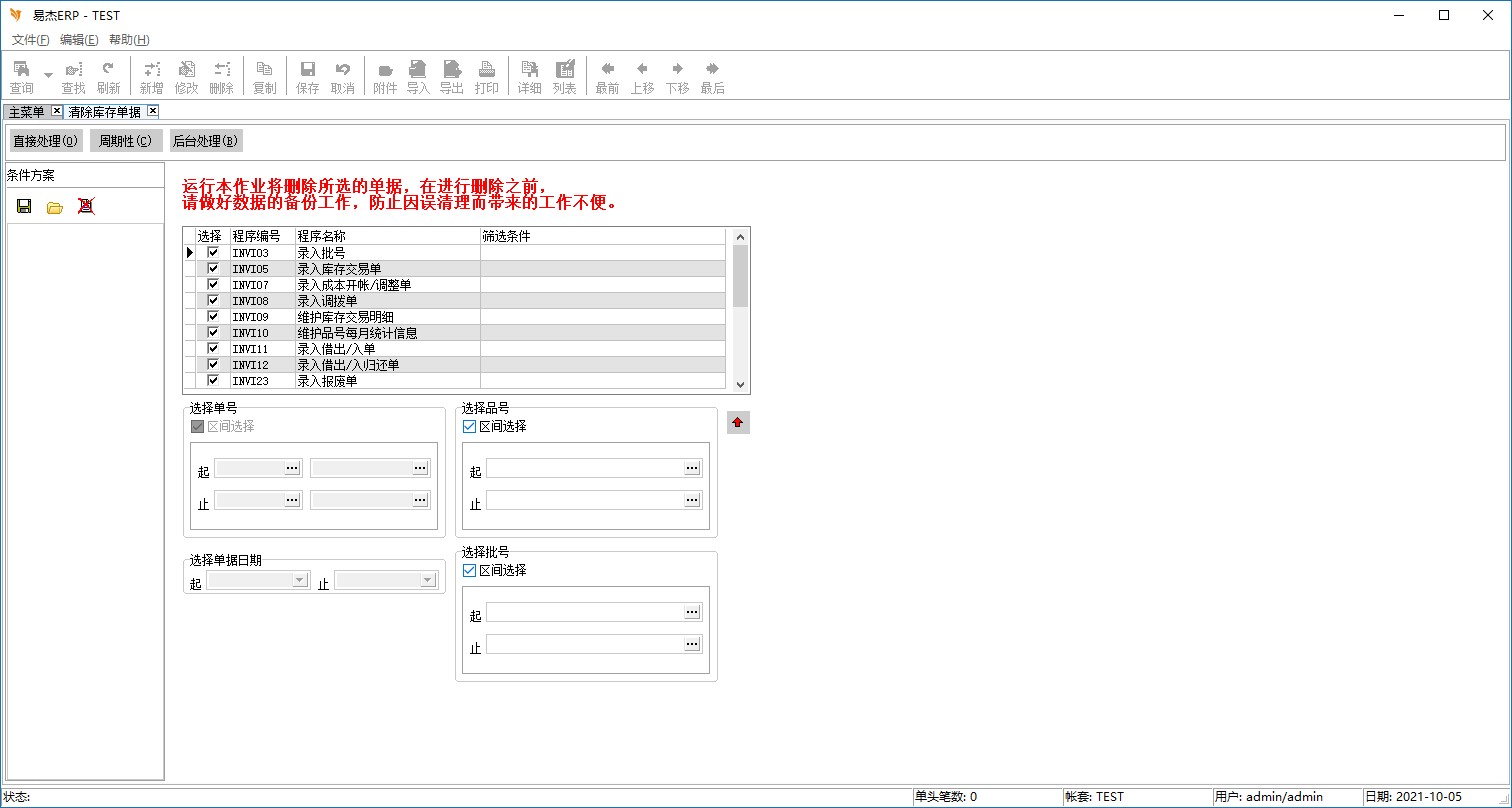Click the 保存 save toolbar icon
The width and height of the screenshot is (1512, 808).
click(308, 76)
